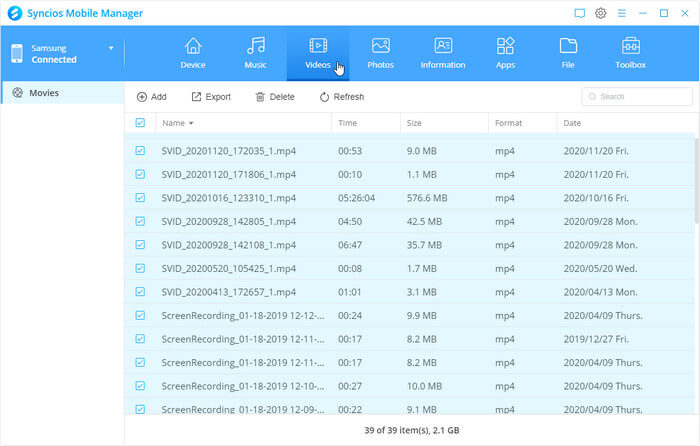Focus the Search input field

click(637, 96)
